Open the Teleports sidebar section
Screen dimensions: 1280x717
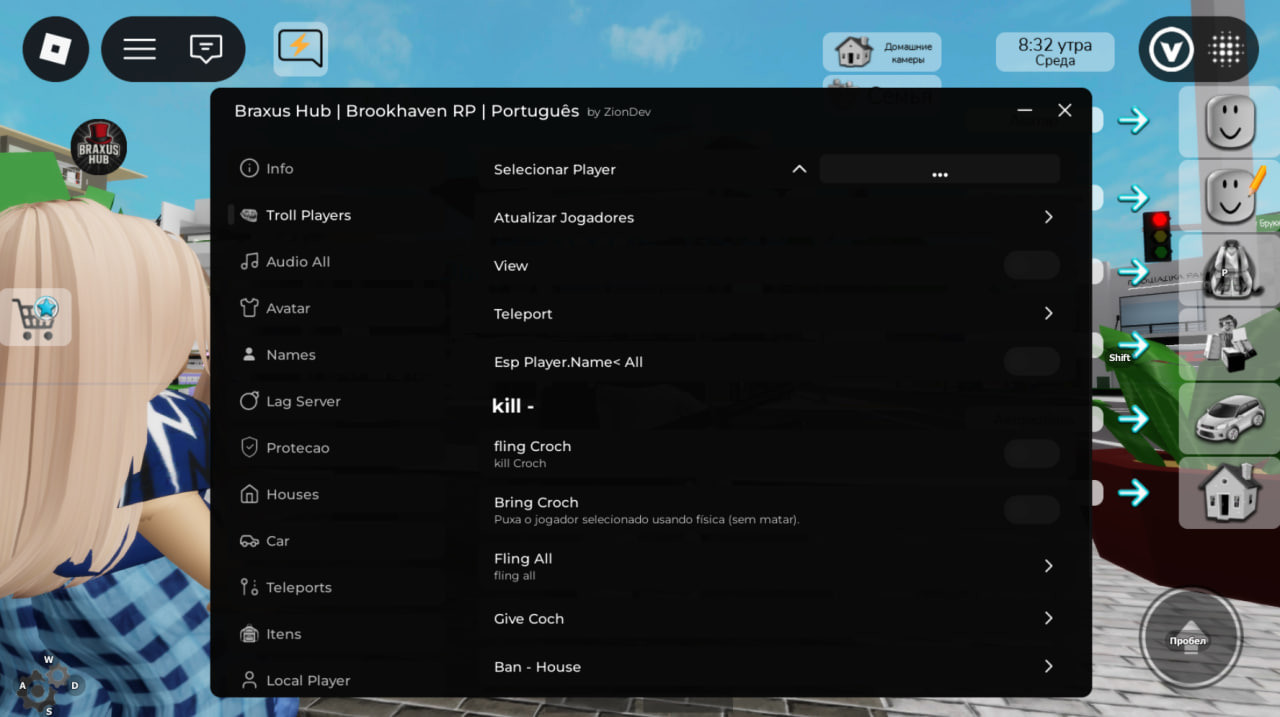tap(298, 588)
